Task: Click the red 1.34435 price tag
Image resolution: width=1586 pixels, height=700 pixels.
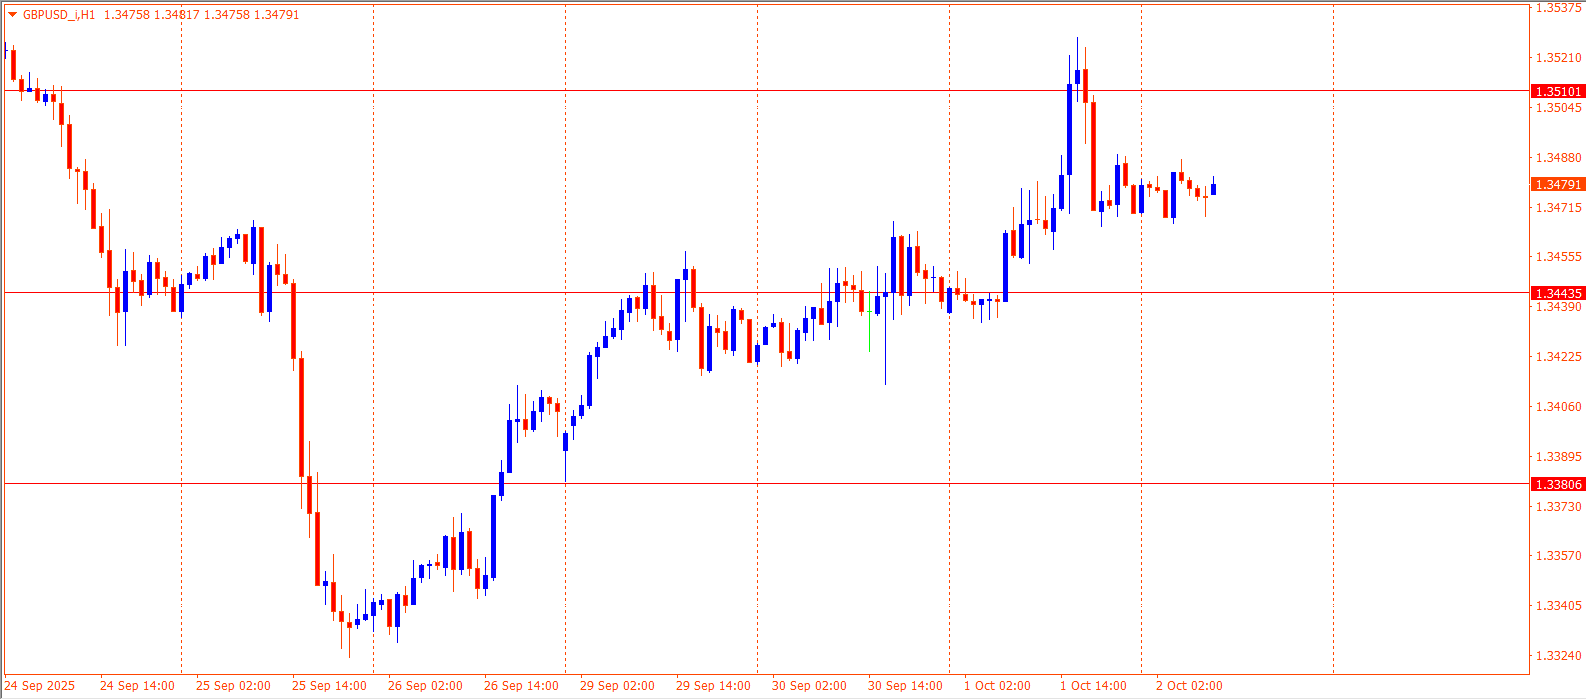Action: point(1558,293)
